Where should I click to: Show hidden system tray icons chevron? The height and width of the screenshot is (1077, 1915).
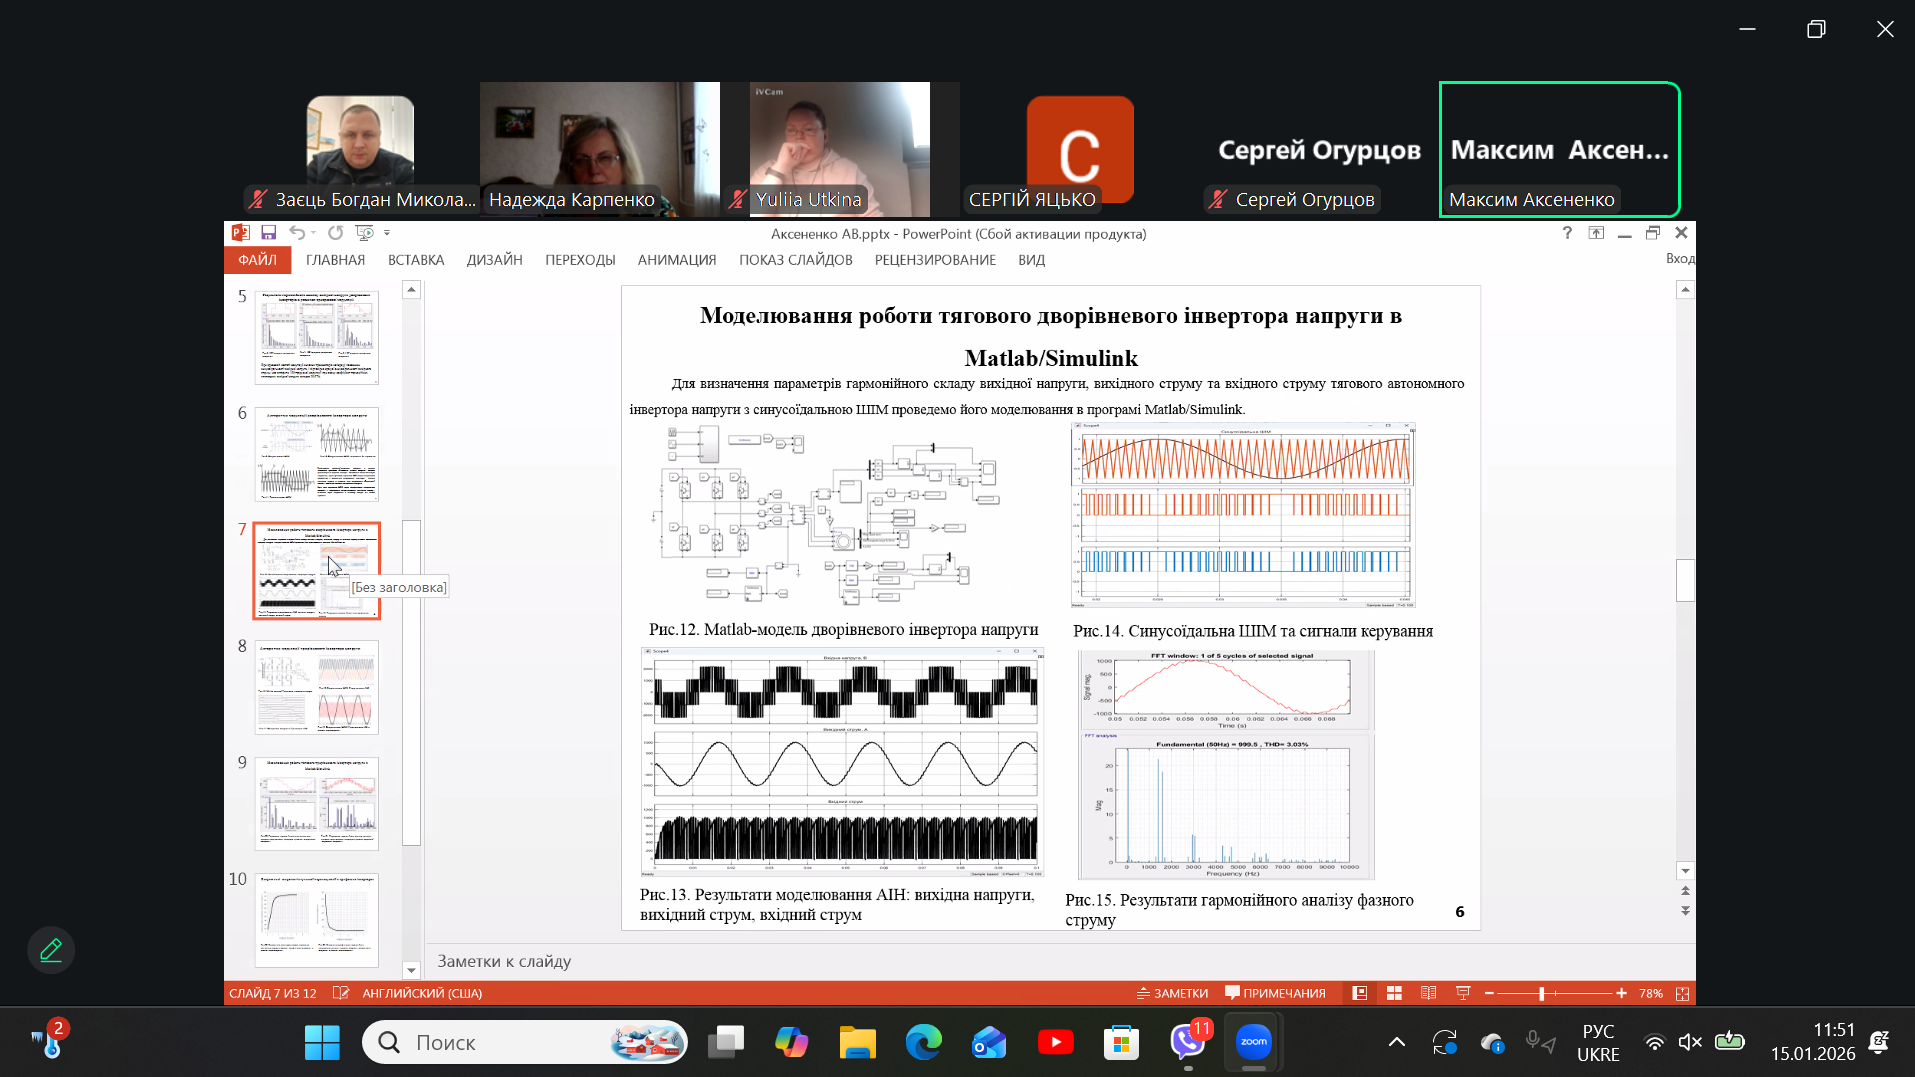1397,1043
